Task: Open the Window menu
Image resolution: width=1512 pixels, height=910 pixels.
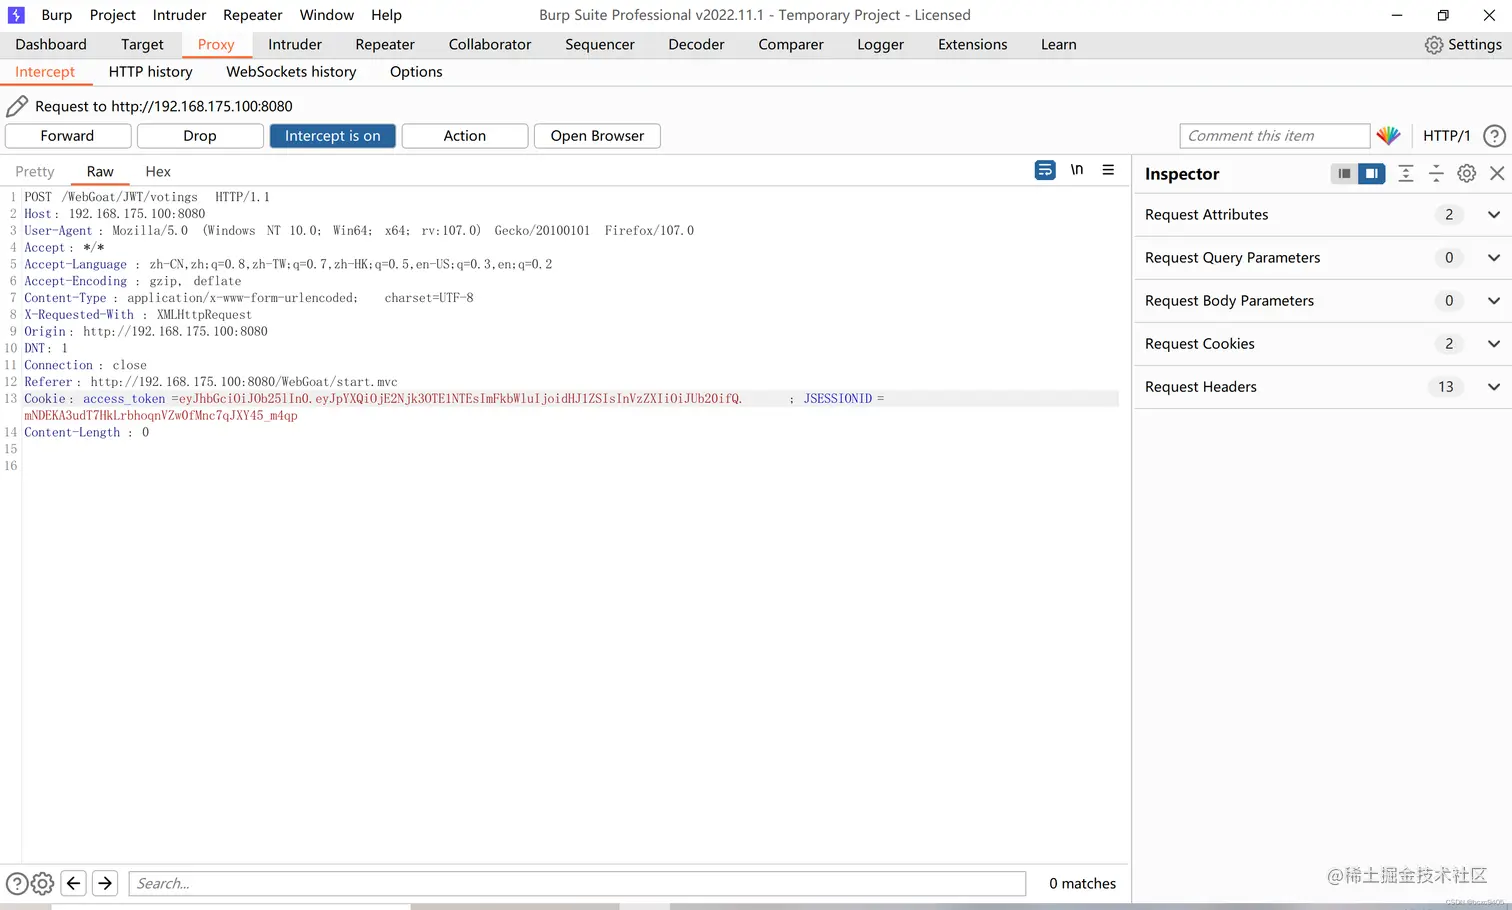Action: (327, 15)
